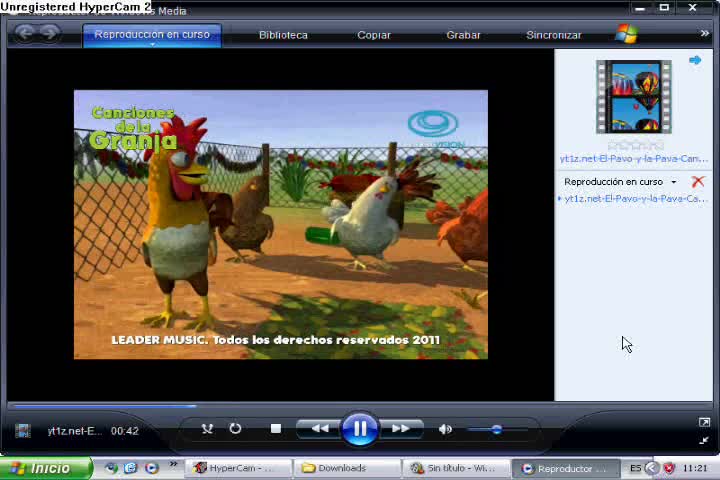Image resolution: width=720 pixels, height=480 pixels.
Task: Open the Sincronizar tab
Action: 554,35
